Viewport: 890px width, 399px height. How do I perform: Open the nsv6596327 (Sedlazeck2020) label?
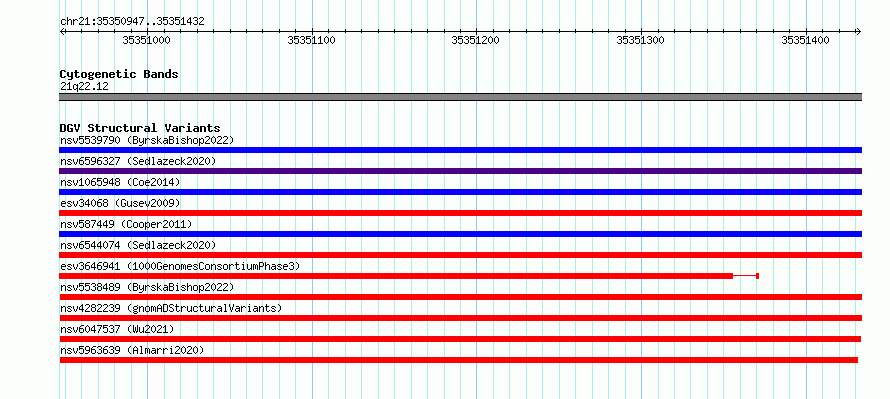[x=138, y=161]
